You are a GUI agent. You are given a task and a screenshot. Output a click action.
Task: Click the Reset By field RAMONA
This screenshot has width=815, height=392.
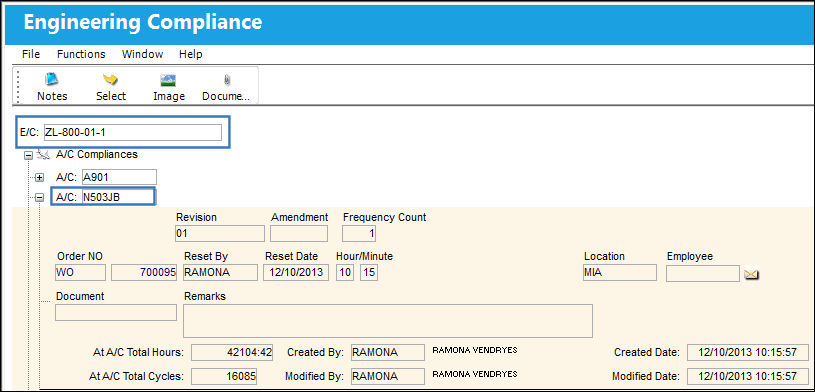220,272
